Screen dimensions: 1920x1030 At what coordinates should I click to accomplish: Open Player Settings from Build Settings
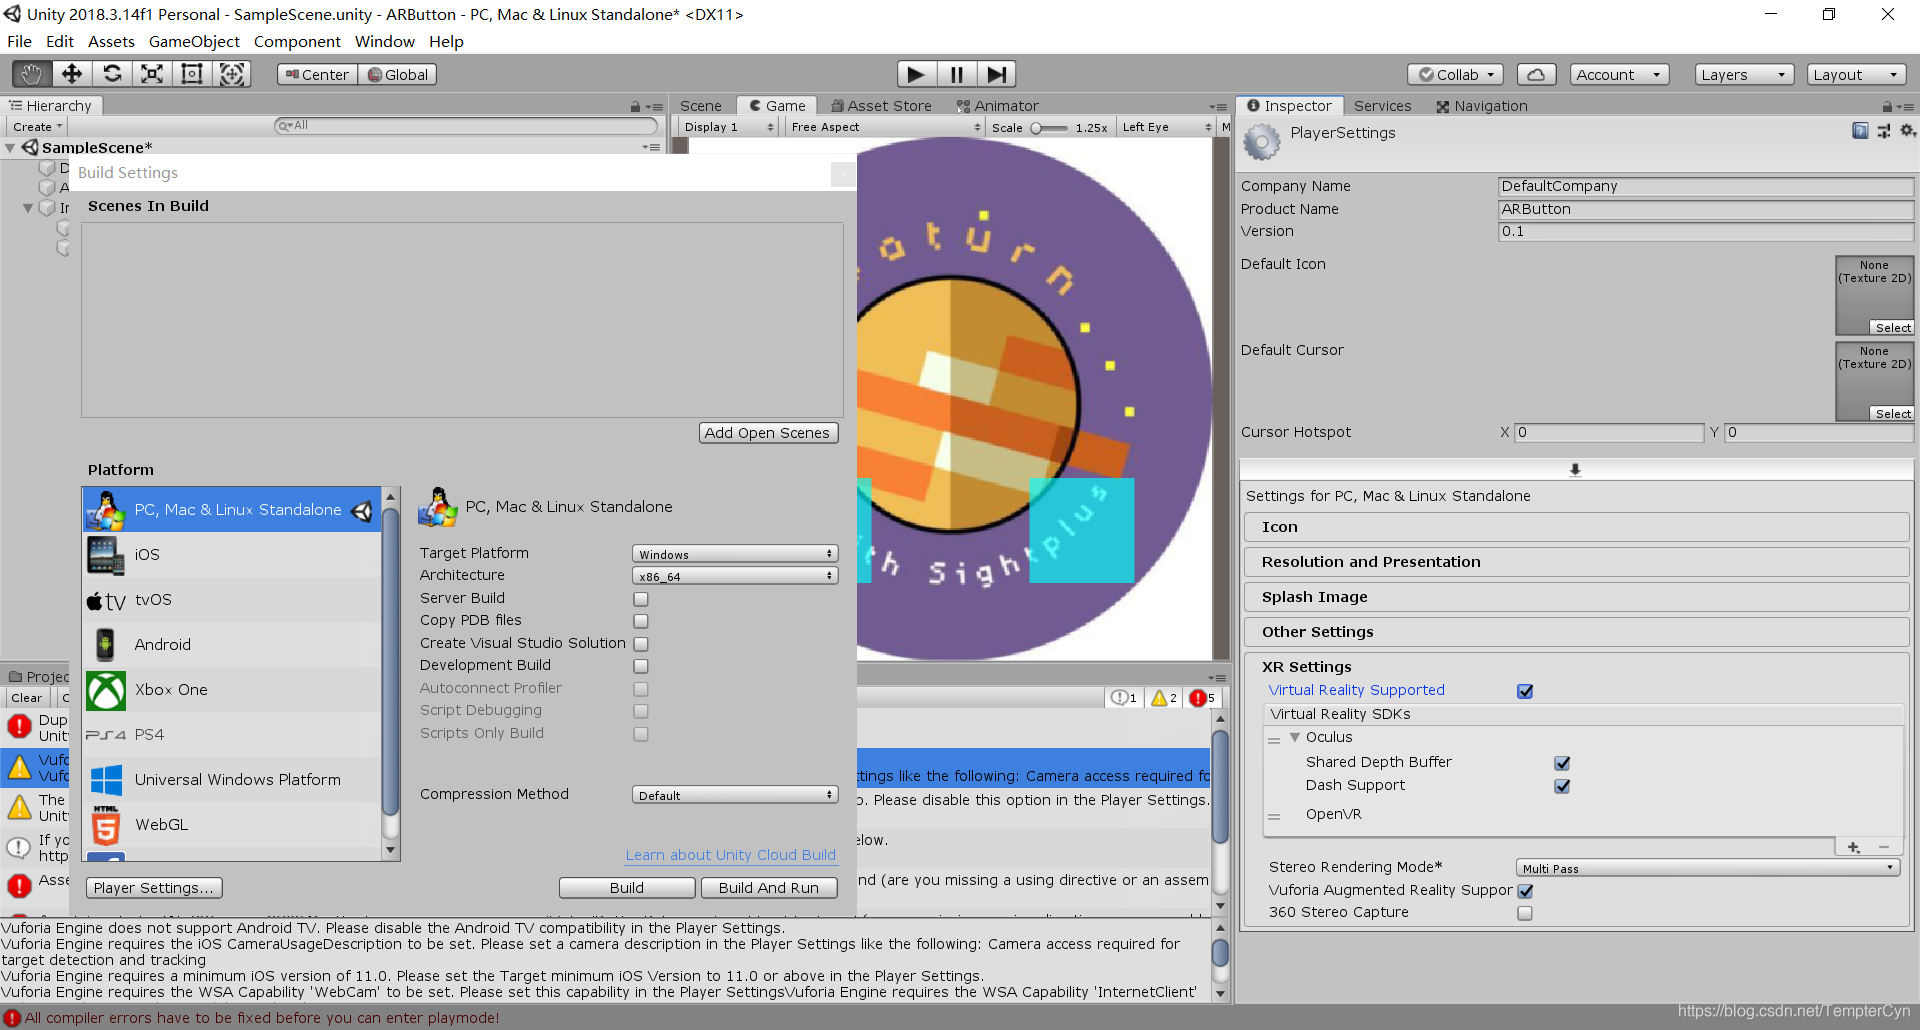tap(154, 888)
